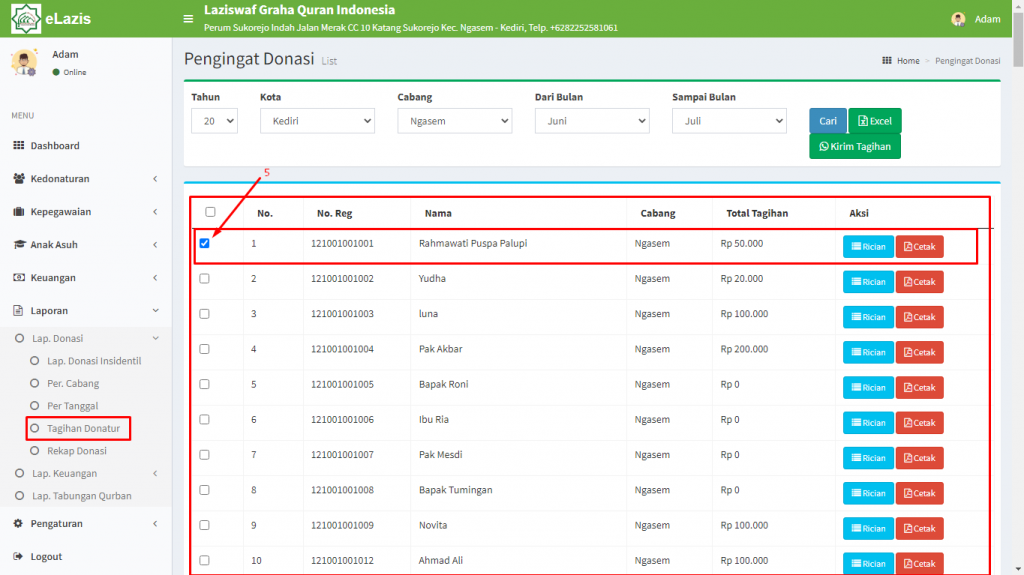The image size is (1024, 575).
Task: Click the eLazis logo icon
Action: pos(25,18)
